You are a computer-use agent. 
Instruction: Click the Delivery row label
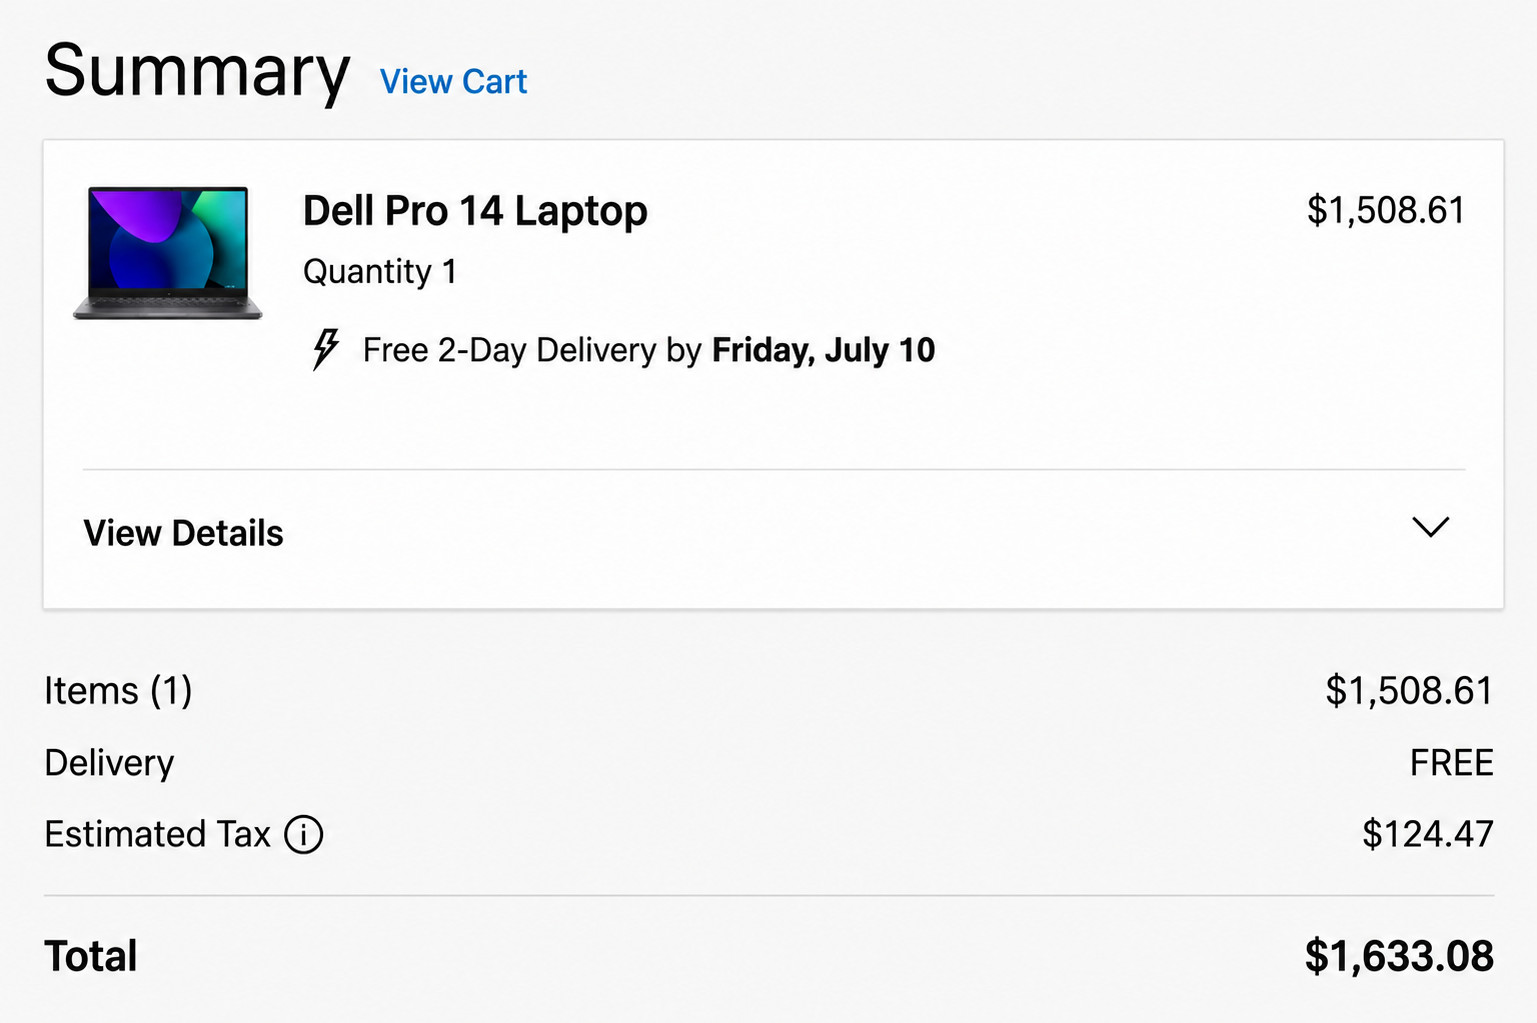(109, 763)
